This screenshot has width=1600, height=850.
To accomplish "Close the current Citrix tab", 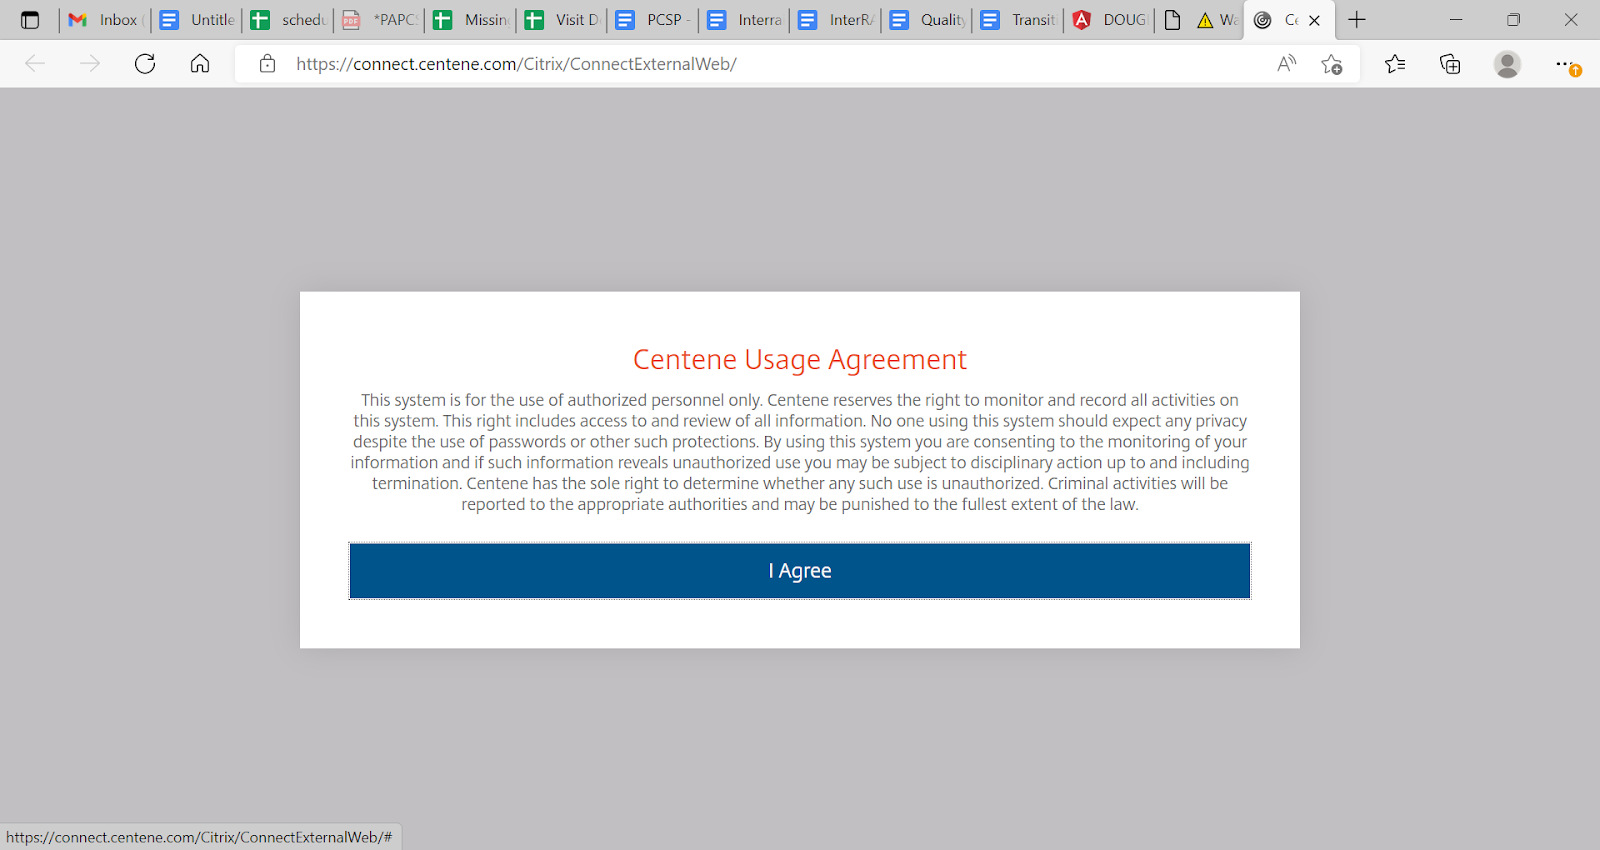I will [x=1315, y=20].
